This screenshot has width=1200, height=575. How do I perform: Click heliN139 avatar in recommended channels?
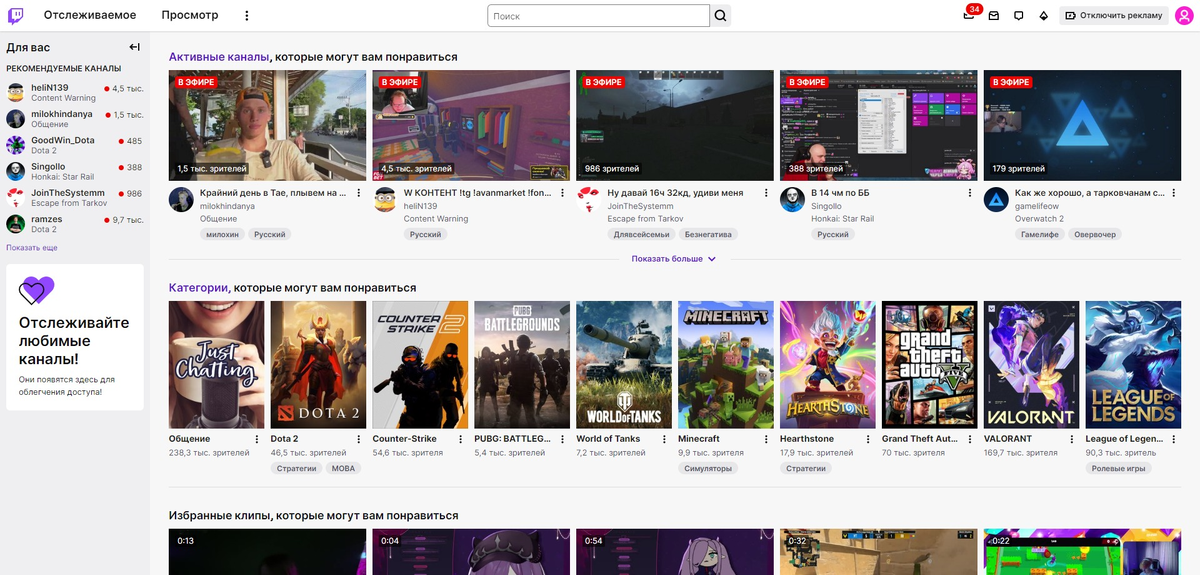coord(16,93)
